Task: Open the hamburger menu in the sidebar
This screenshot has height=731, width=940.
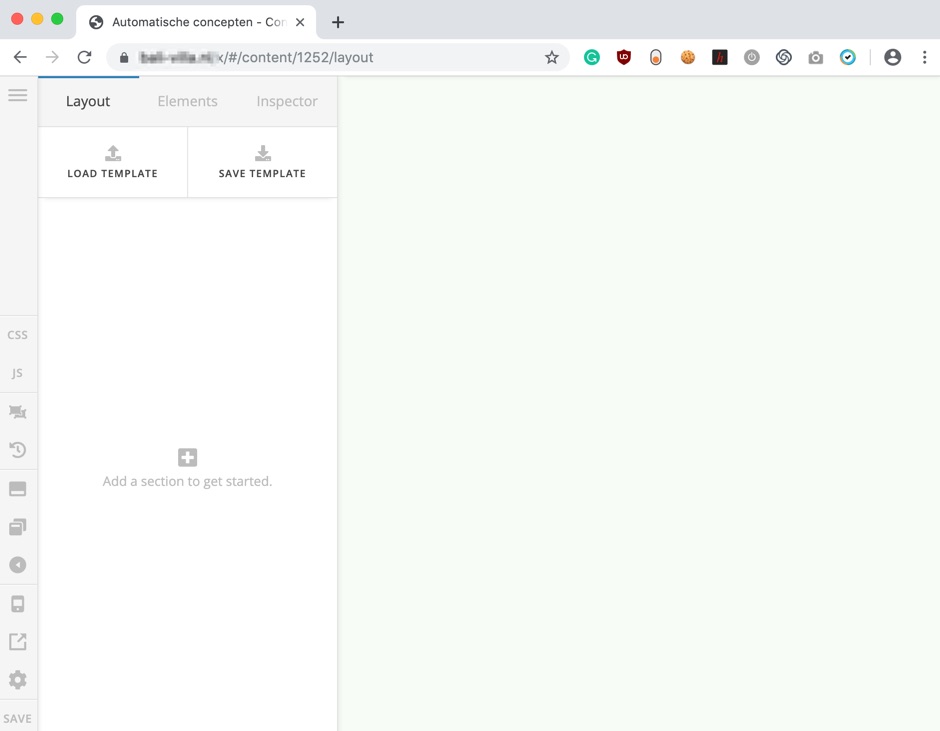Action: coord(18,95)
